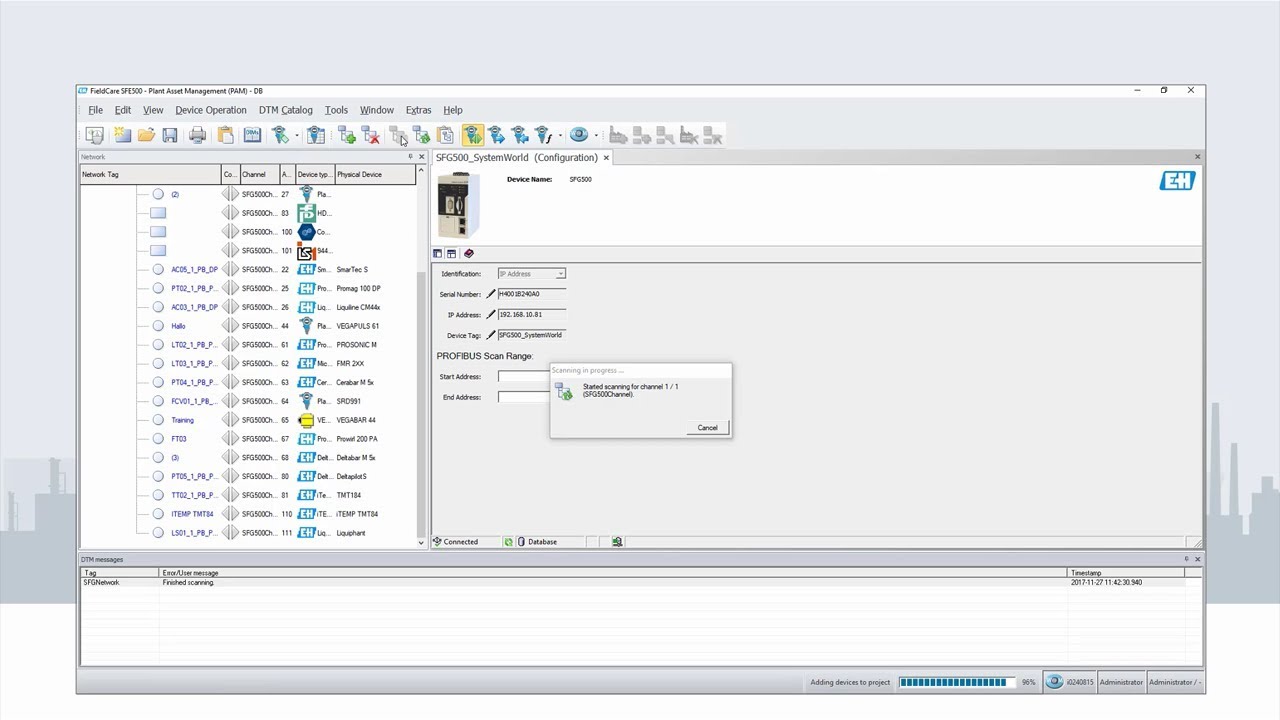The height and width of the screenshot is (720, 1280).
Task: Switch to SFG500_SystemWorld (Configuration) tab
Action: tap(517, 157)
